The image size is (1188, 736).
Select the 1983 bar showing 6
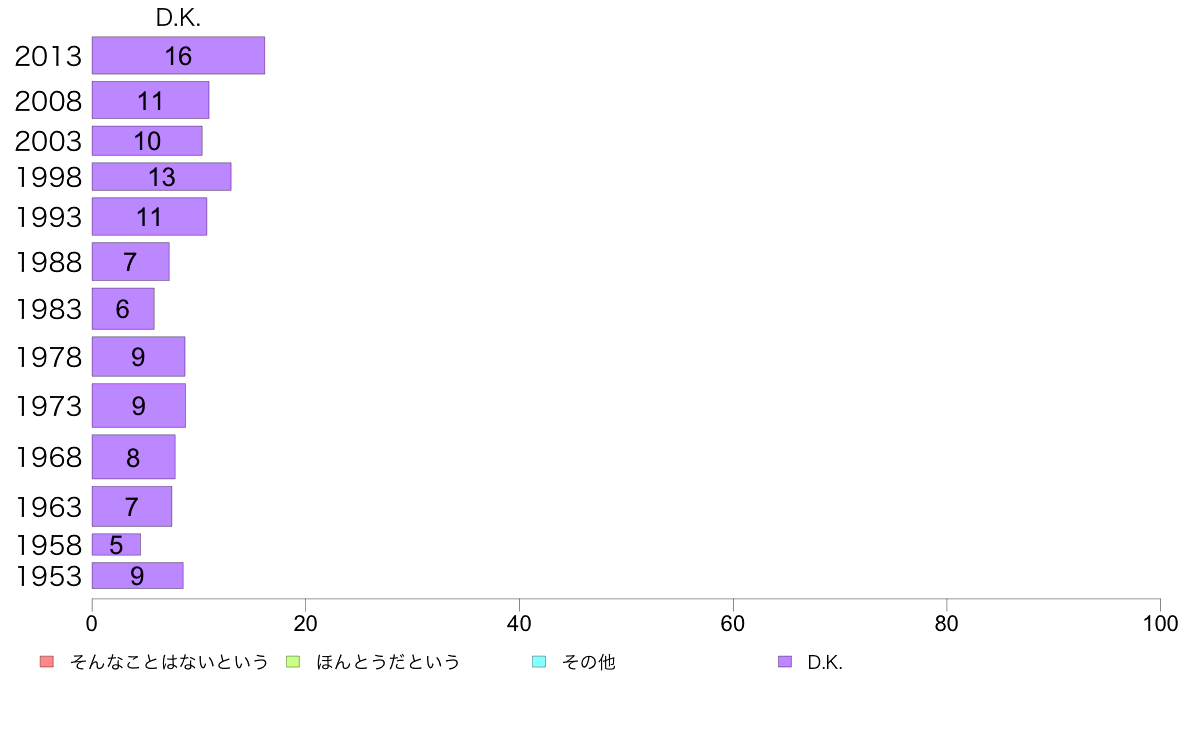click(123, 308)
